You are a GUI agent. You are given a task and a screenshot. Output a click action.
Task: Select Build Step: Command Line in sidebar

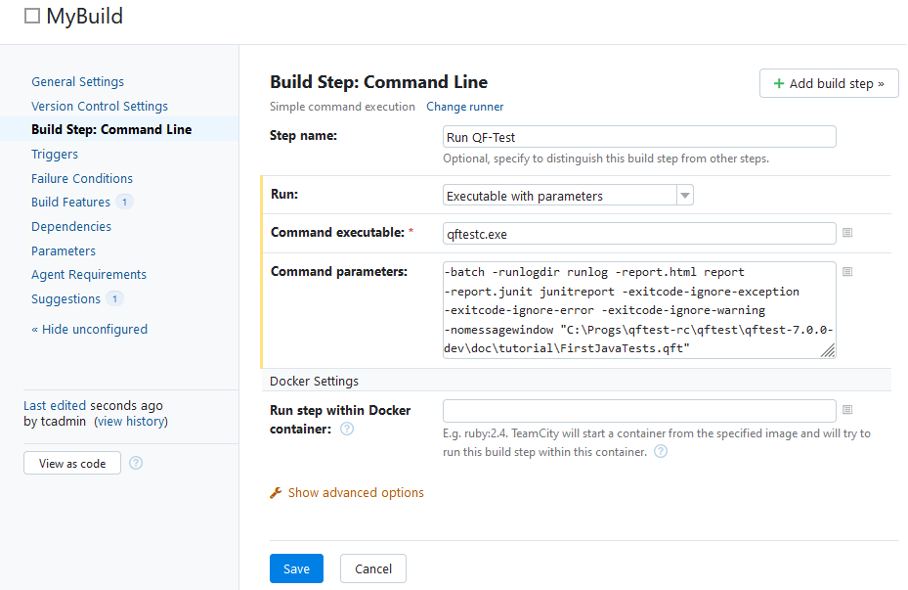(112, 130)
